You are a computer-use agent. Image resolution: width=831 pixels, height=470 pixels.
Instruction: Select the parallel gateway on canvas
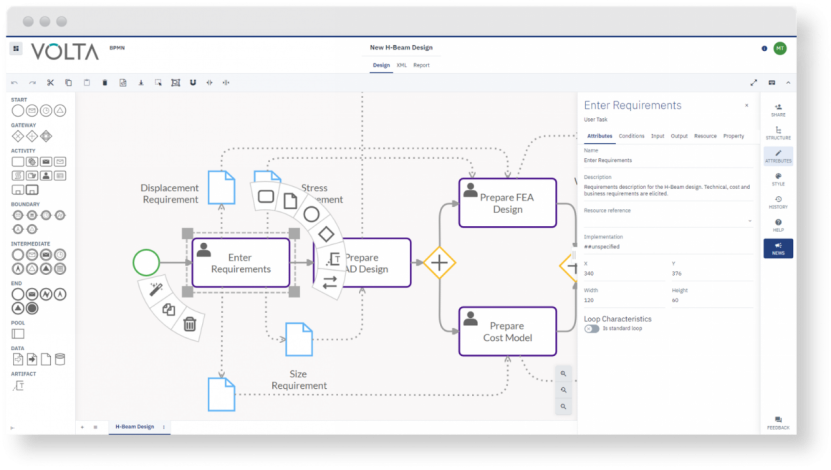439,262
